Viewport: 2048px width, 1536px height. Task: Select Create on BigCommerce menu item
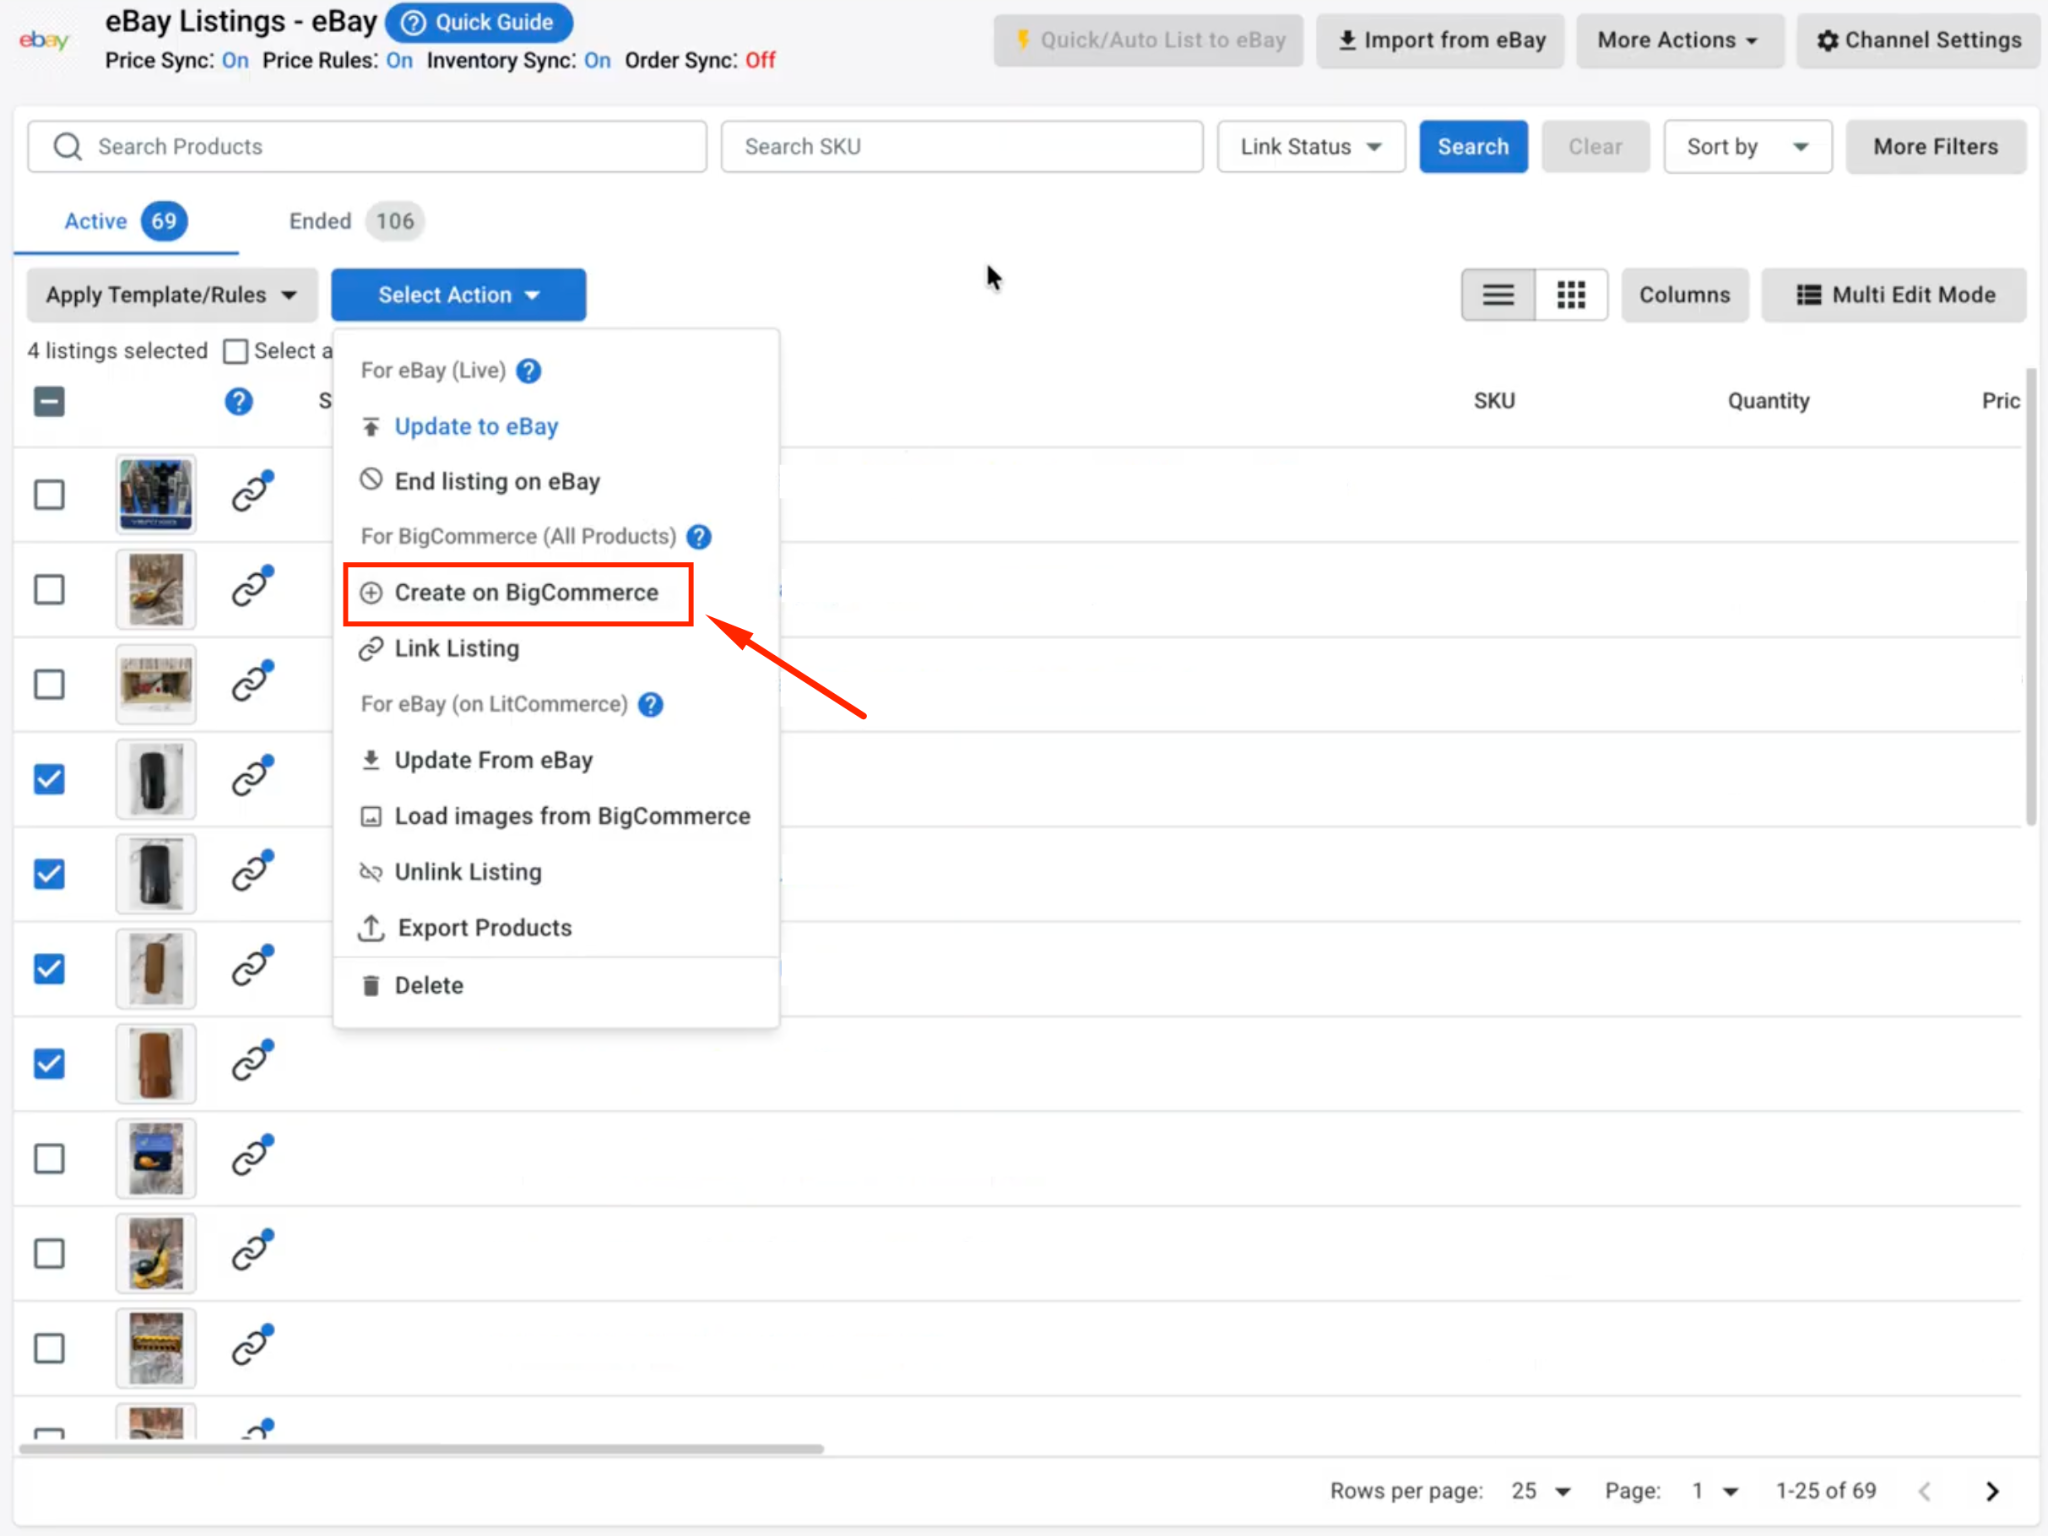(518, 593)
